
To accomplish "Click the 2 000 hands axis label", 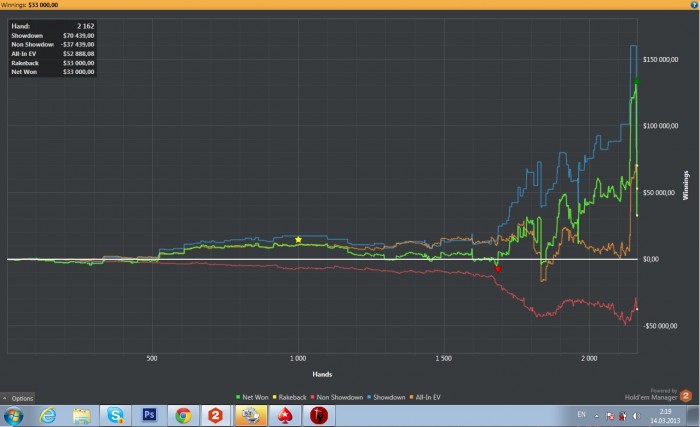I will pyautogui.click(x=589, y=359).
